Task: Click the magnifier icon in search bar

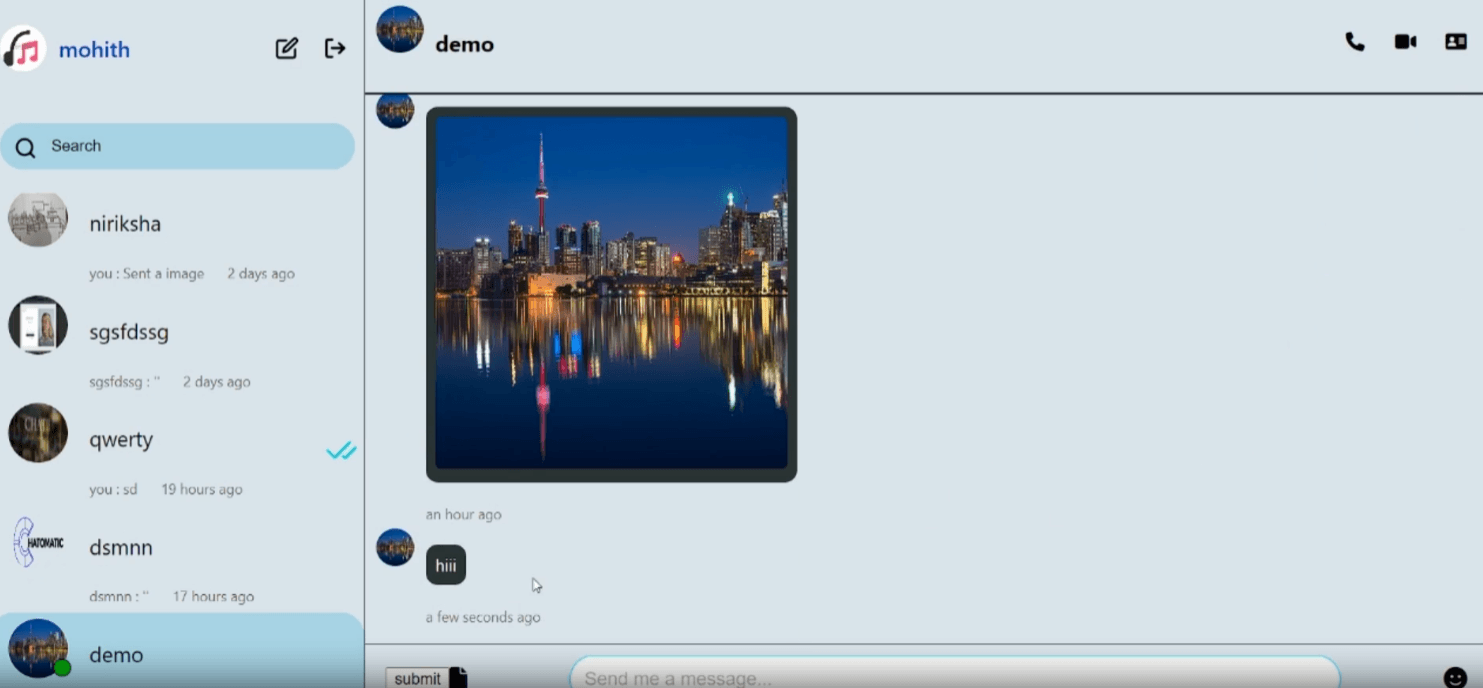Action: tap(26, 148)
